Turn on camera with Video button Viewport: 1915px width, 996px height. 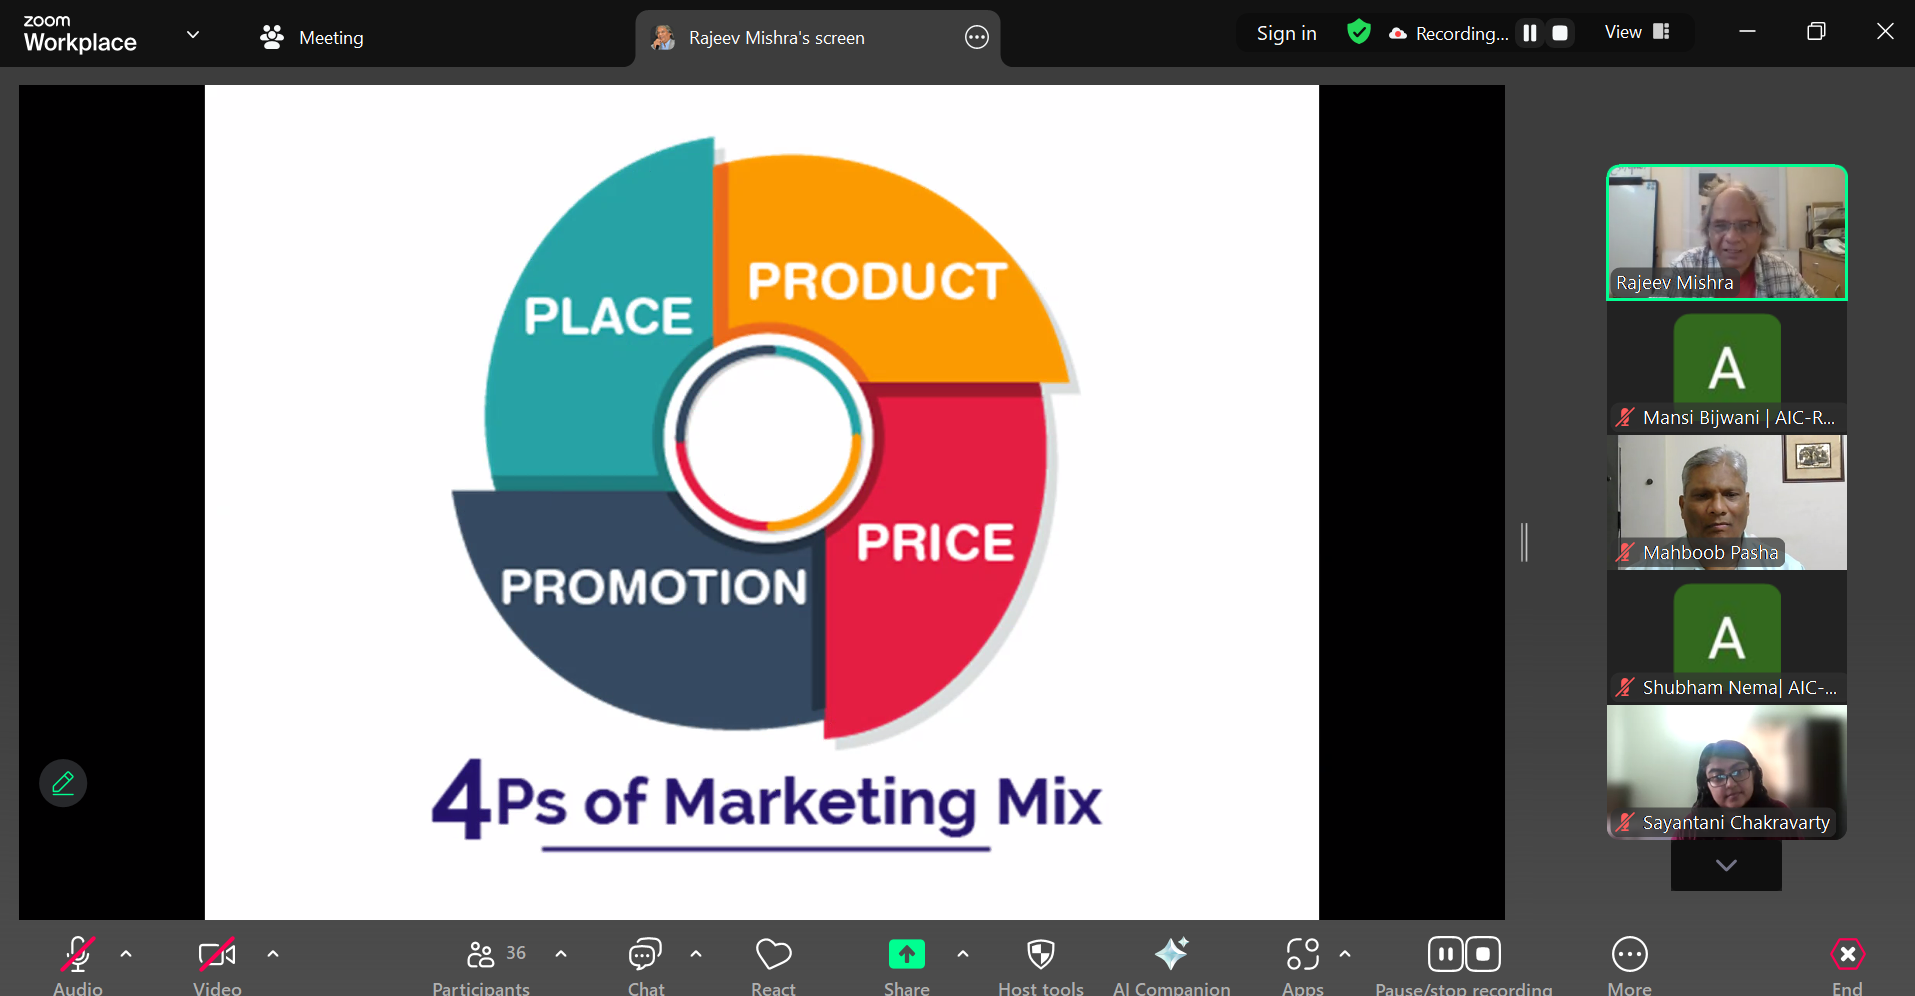(x=217, y=955)
